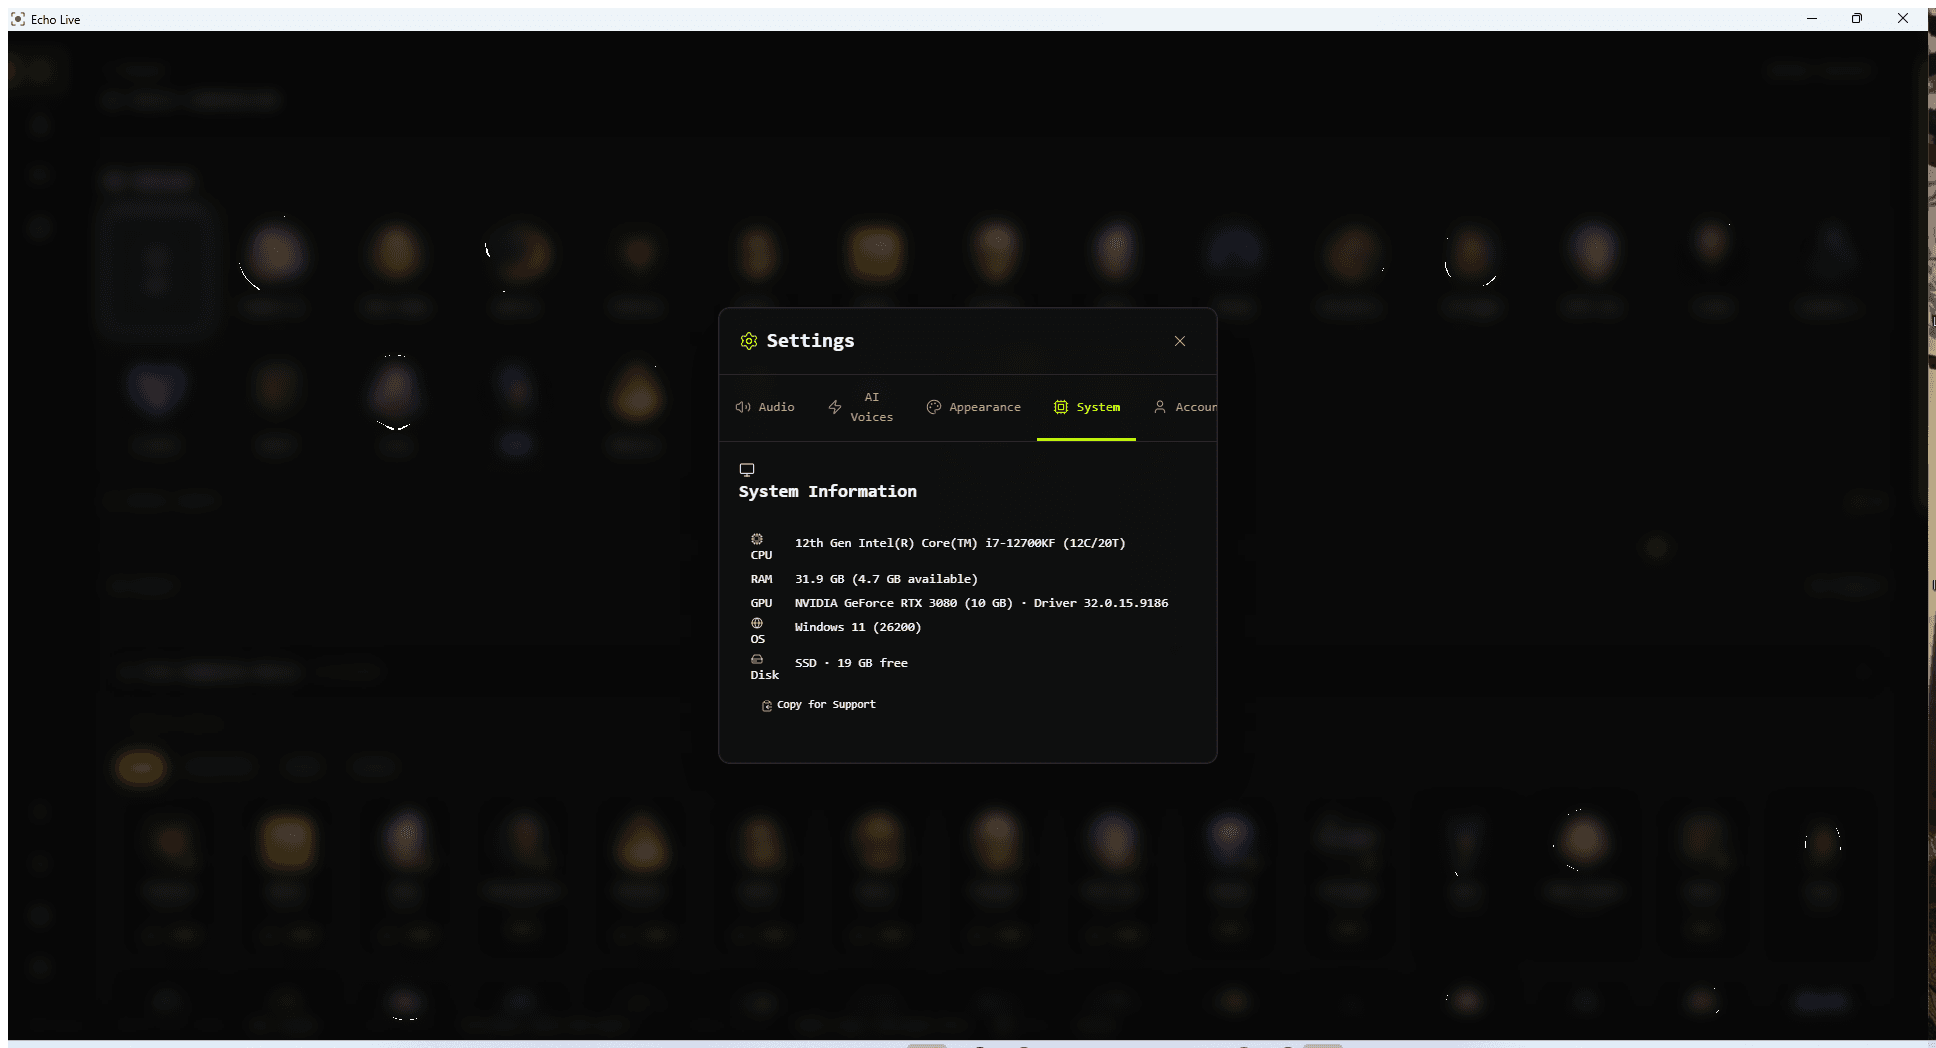Click the globe icon beside OS
The width and height of the screenshot is (1936, 1048).
[x=757, y=623]
